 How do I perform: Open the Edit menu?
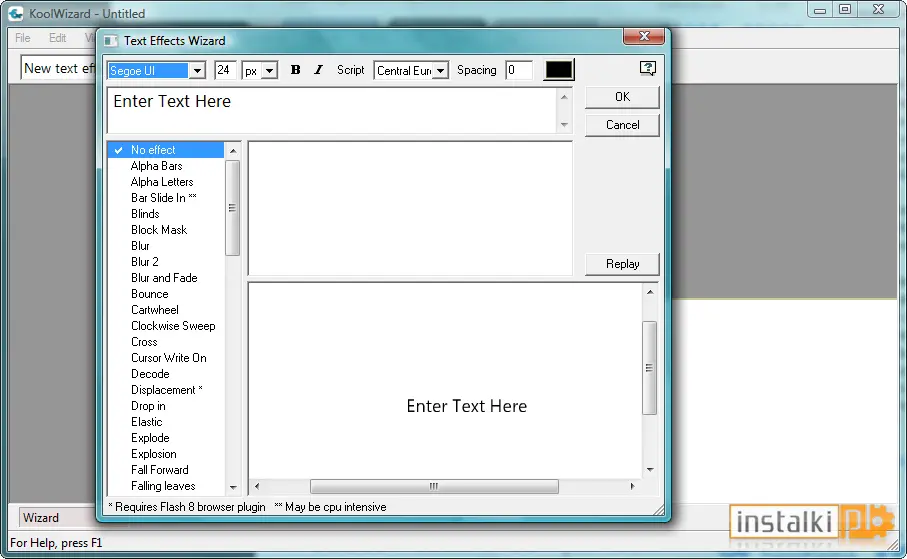point(57,38)
